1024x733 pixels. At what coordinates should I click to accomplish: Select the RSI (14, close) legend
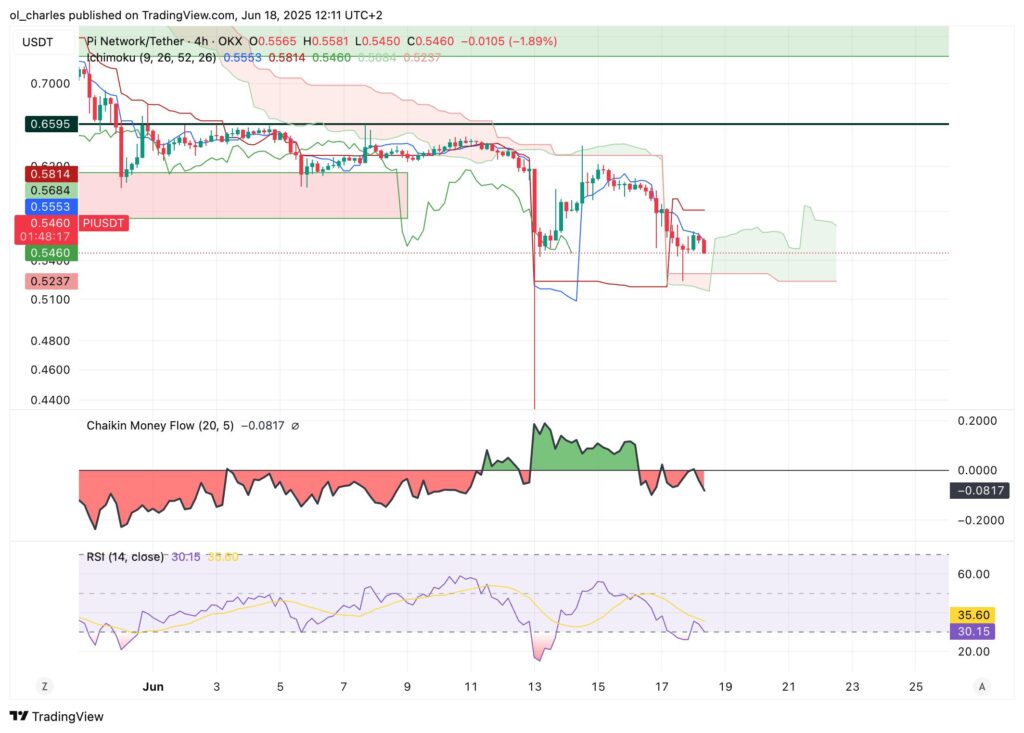[125, 556]
